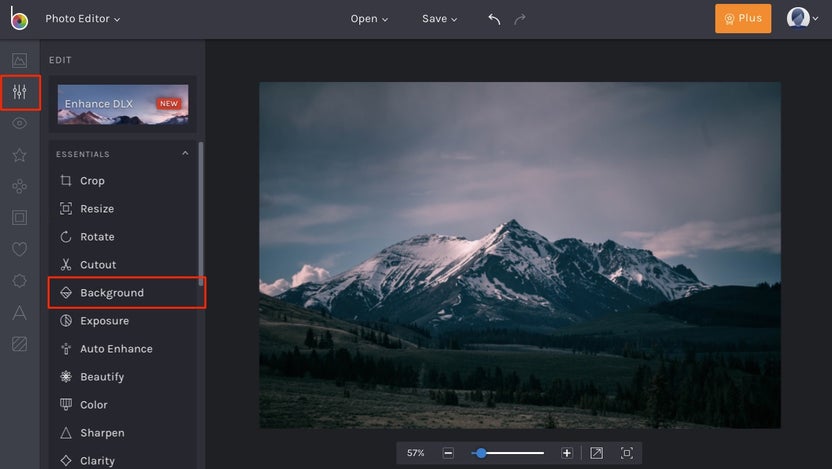This screenshot has height=469, width=832.
Task: Open the Frames square sidebar icon
Action: (20, 218)
